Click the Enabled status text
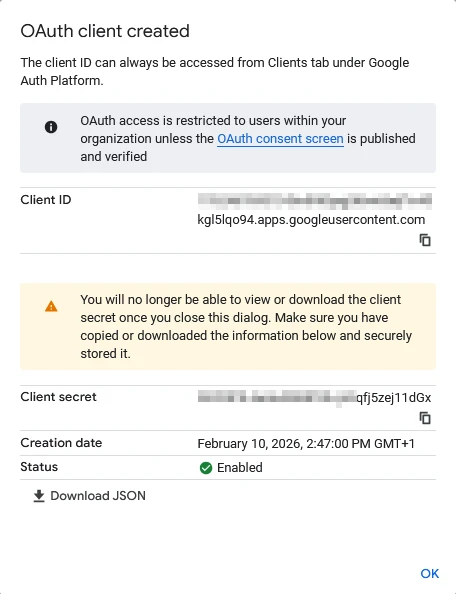This screenshot has height=594, width=456. click(240, 468)
